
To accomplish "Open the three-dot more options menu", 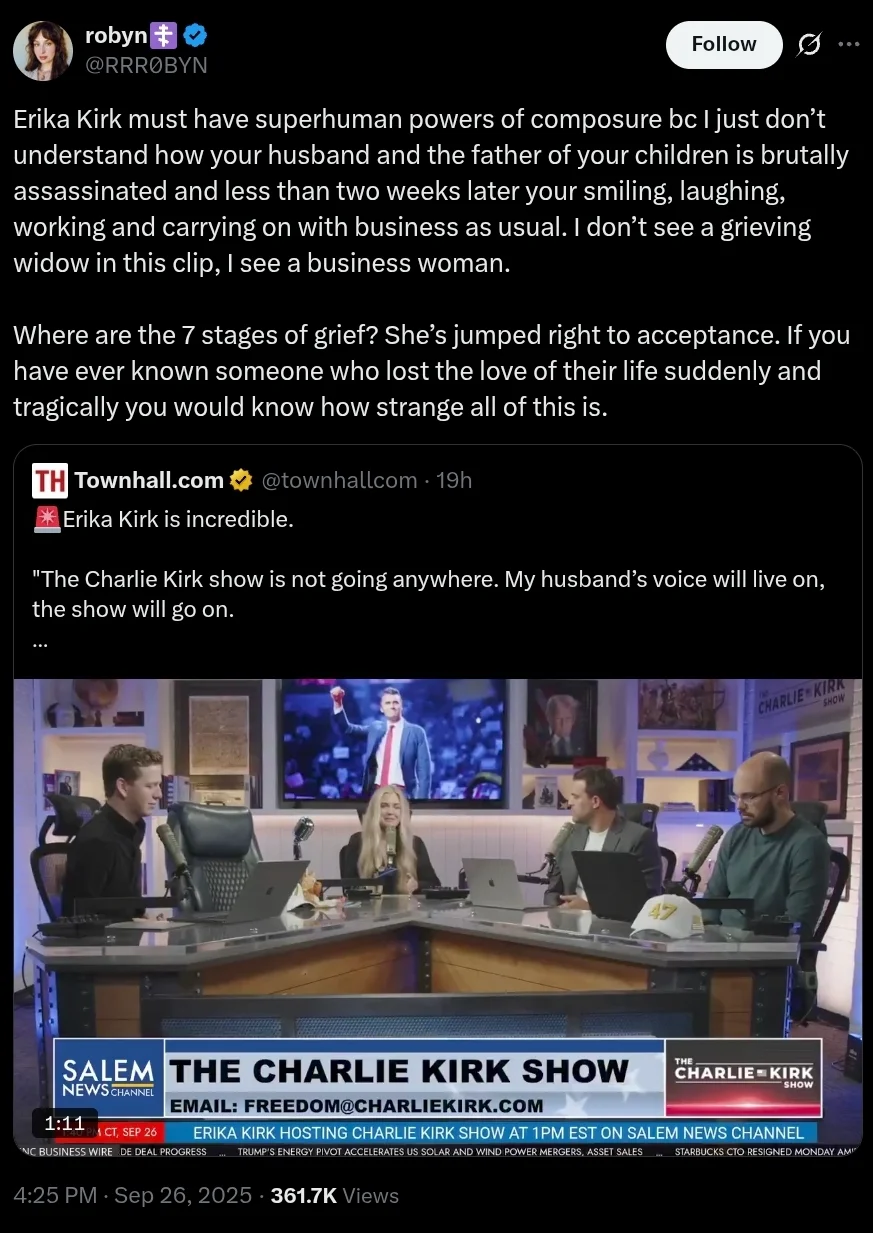I will pyautogui.click(x=848, y=44).
